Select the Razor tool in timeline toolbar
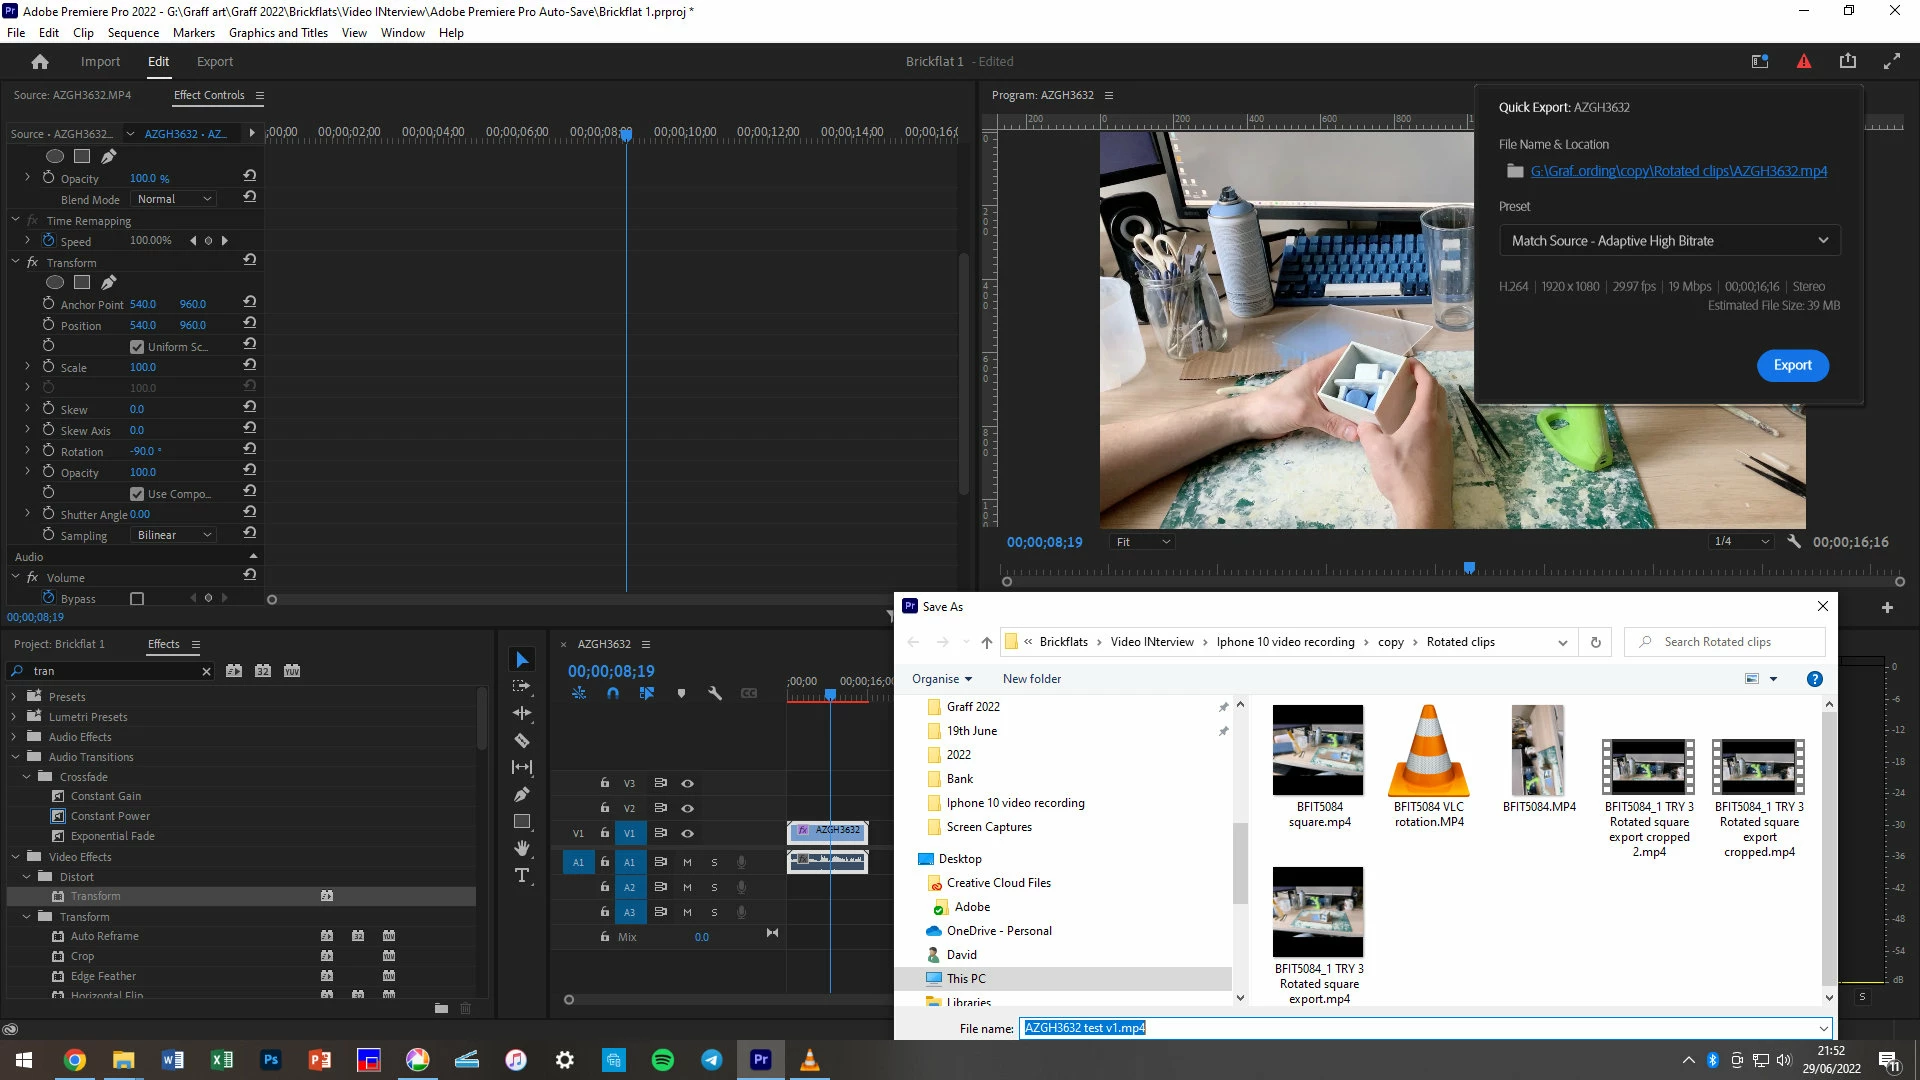1920x1080 pixels. [x=521, y=740]
